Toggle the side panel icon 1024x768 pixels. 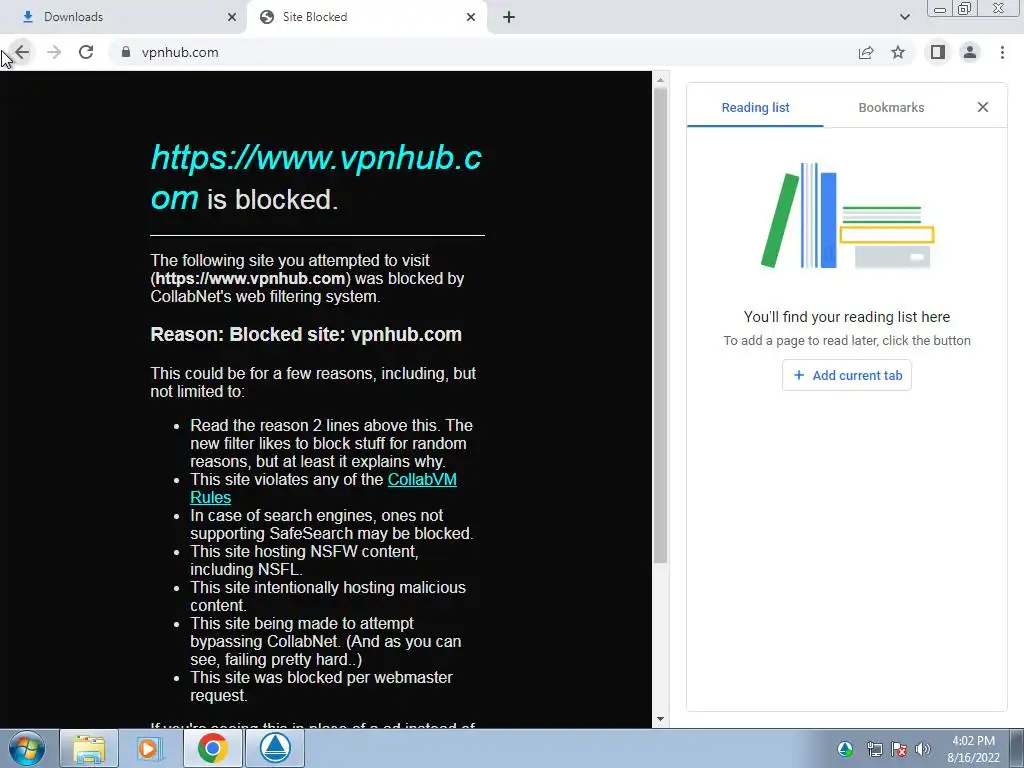[938, 52]
